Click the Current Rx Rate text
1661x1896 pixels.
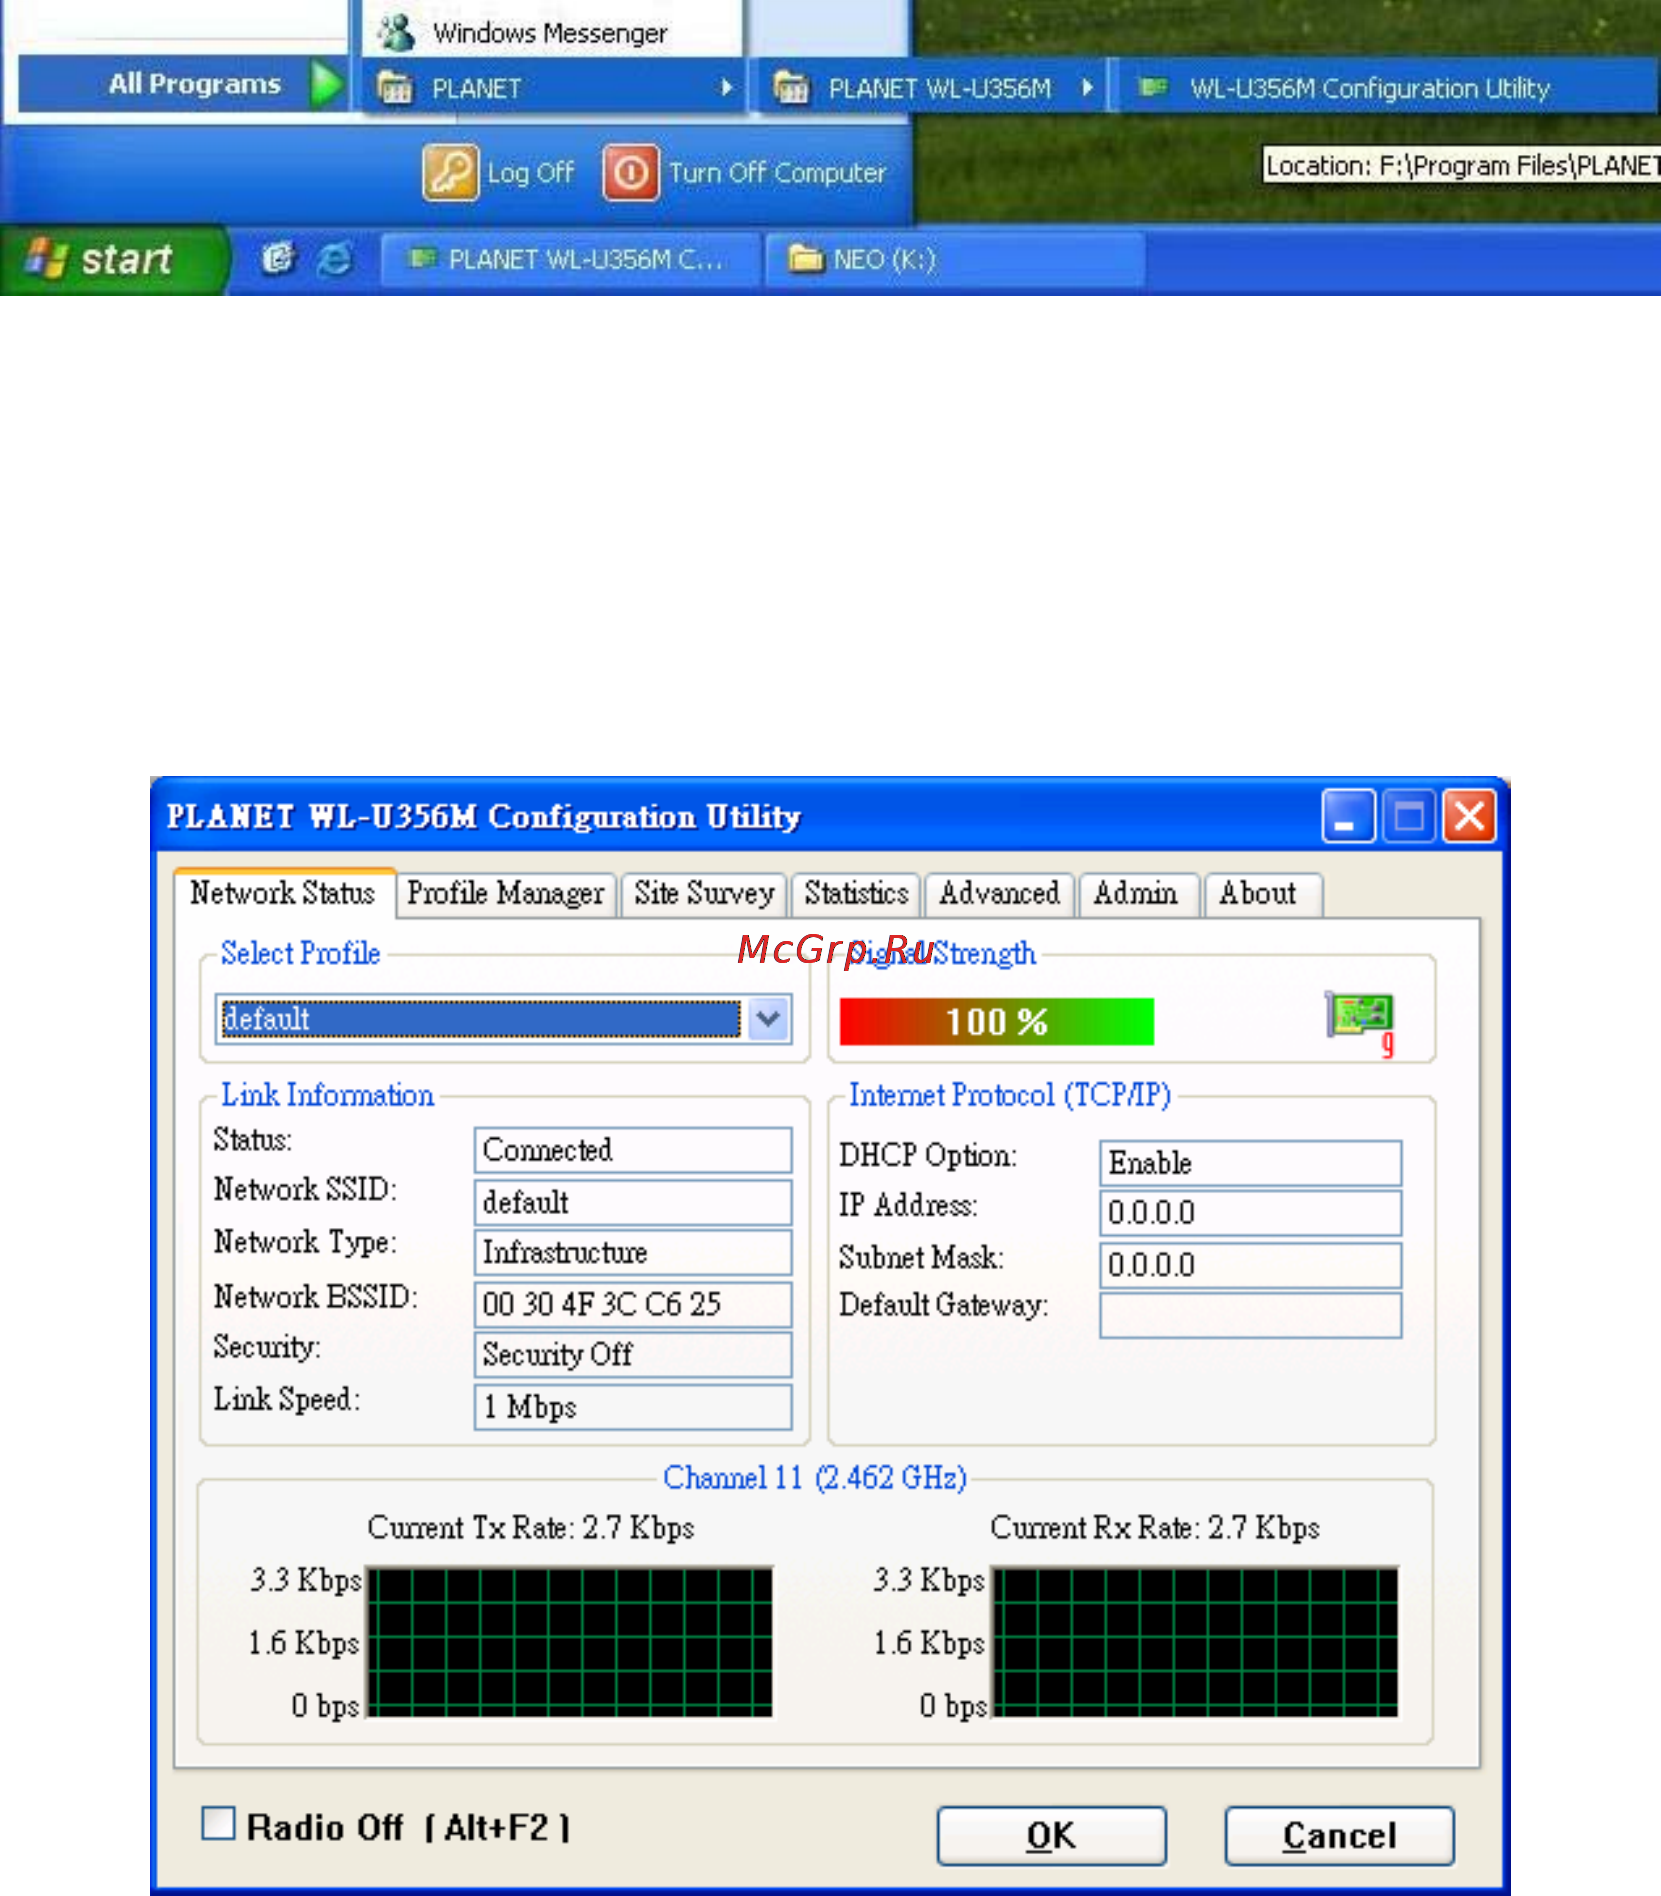(x=1155, y=1528)
